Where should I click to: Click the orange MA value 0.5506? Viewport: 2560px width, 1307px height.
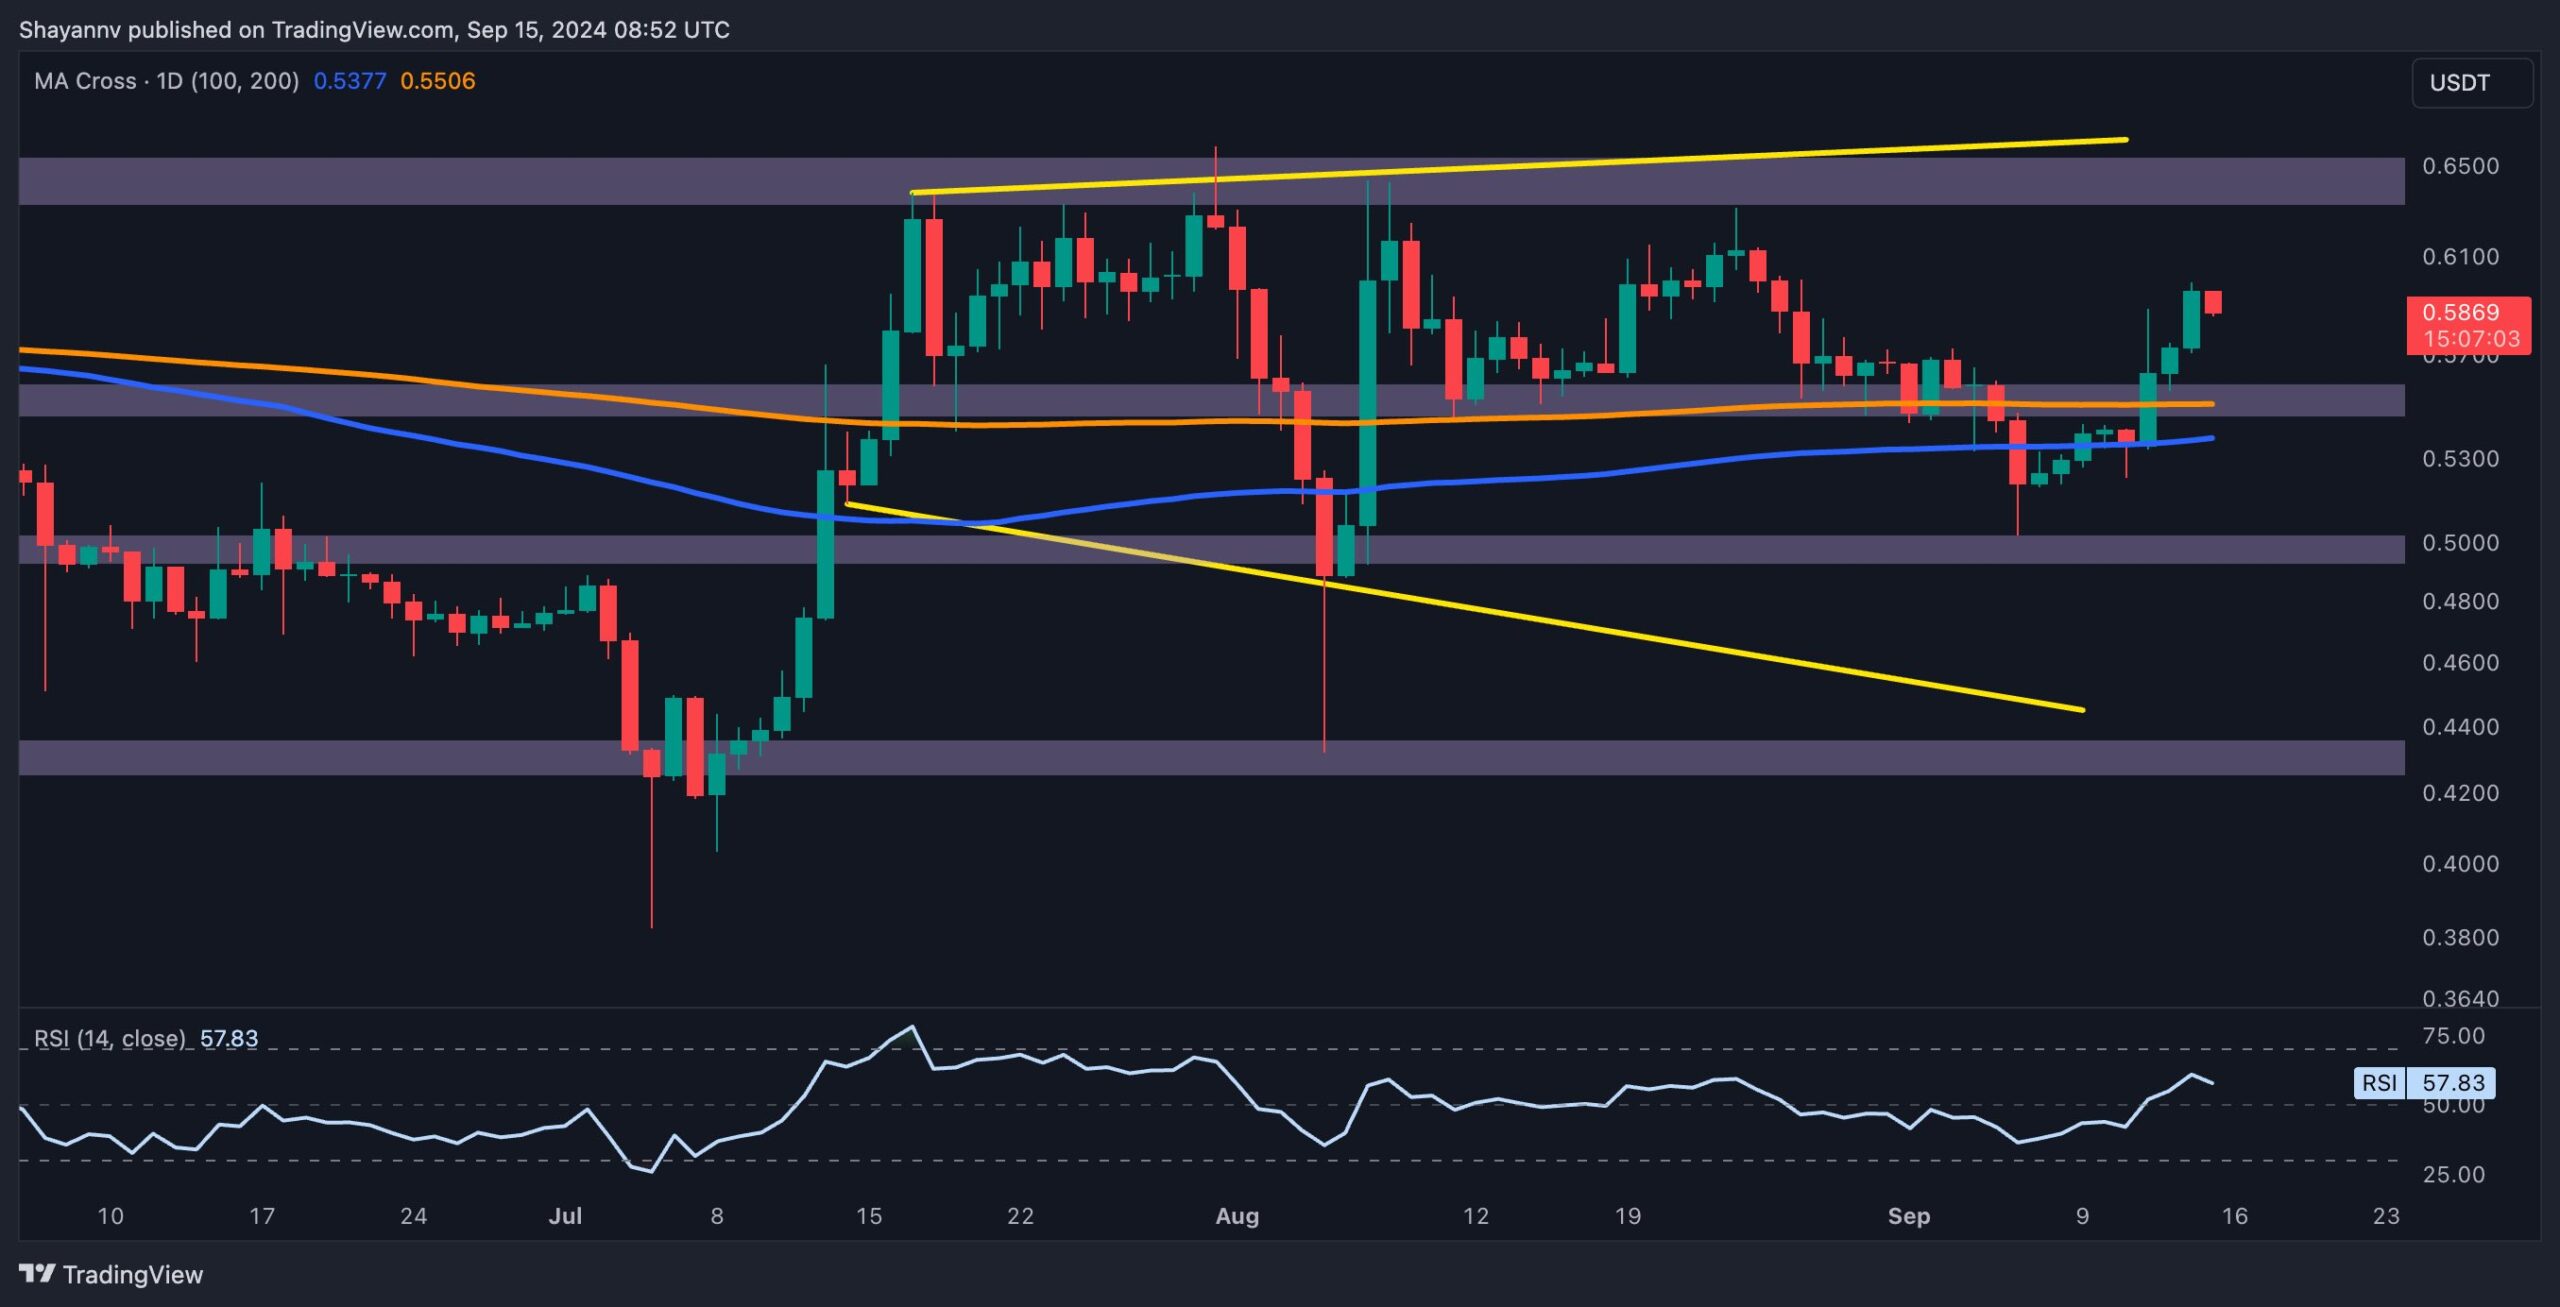click(x=438, y=81)
